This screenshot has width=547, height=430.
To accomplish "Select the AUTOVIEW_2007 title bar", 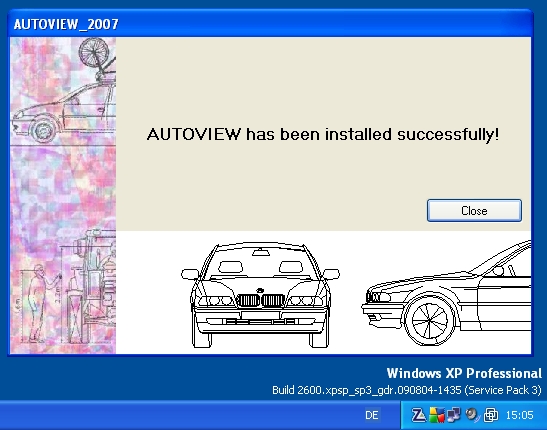I will pyautogui.click(x=270, y=24).
